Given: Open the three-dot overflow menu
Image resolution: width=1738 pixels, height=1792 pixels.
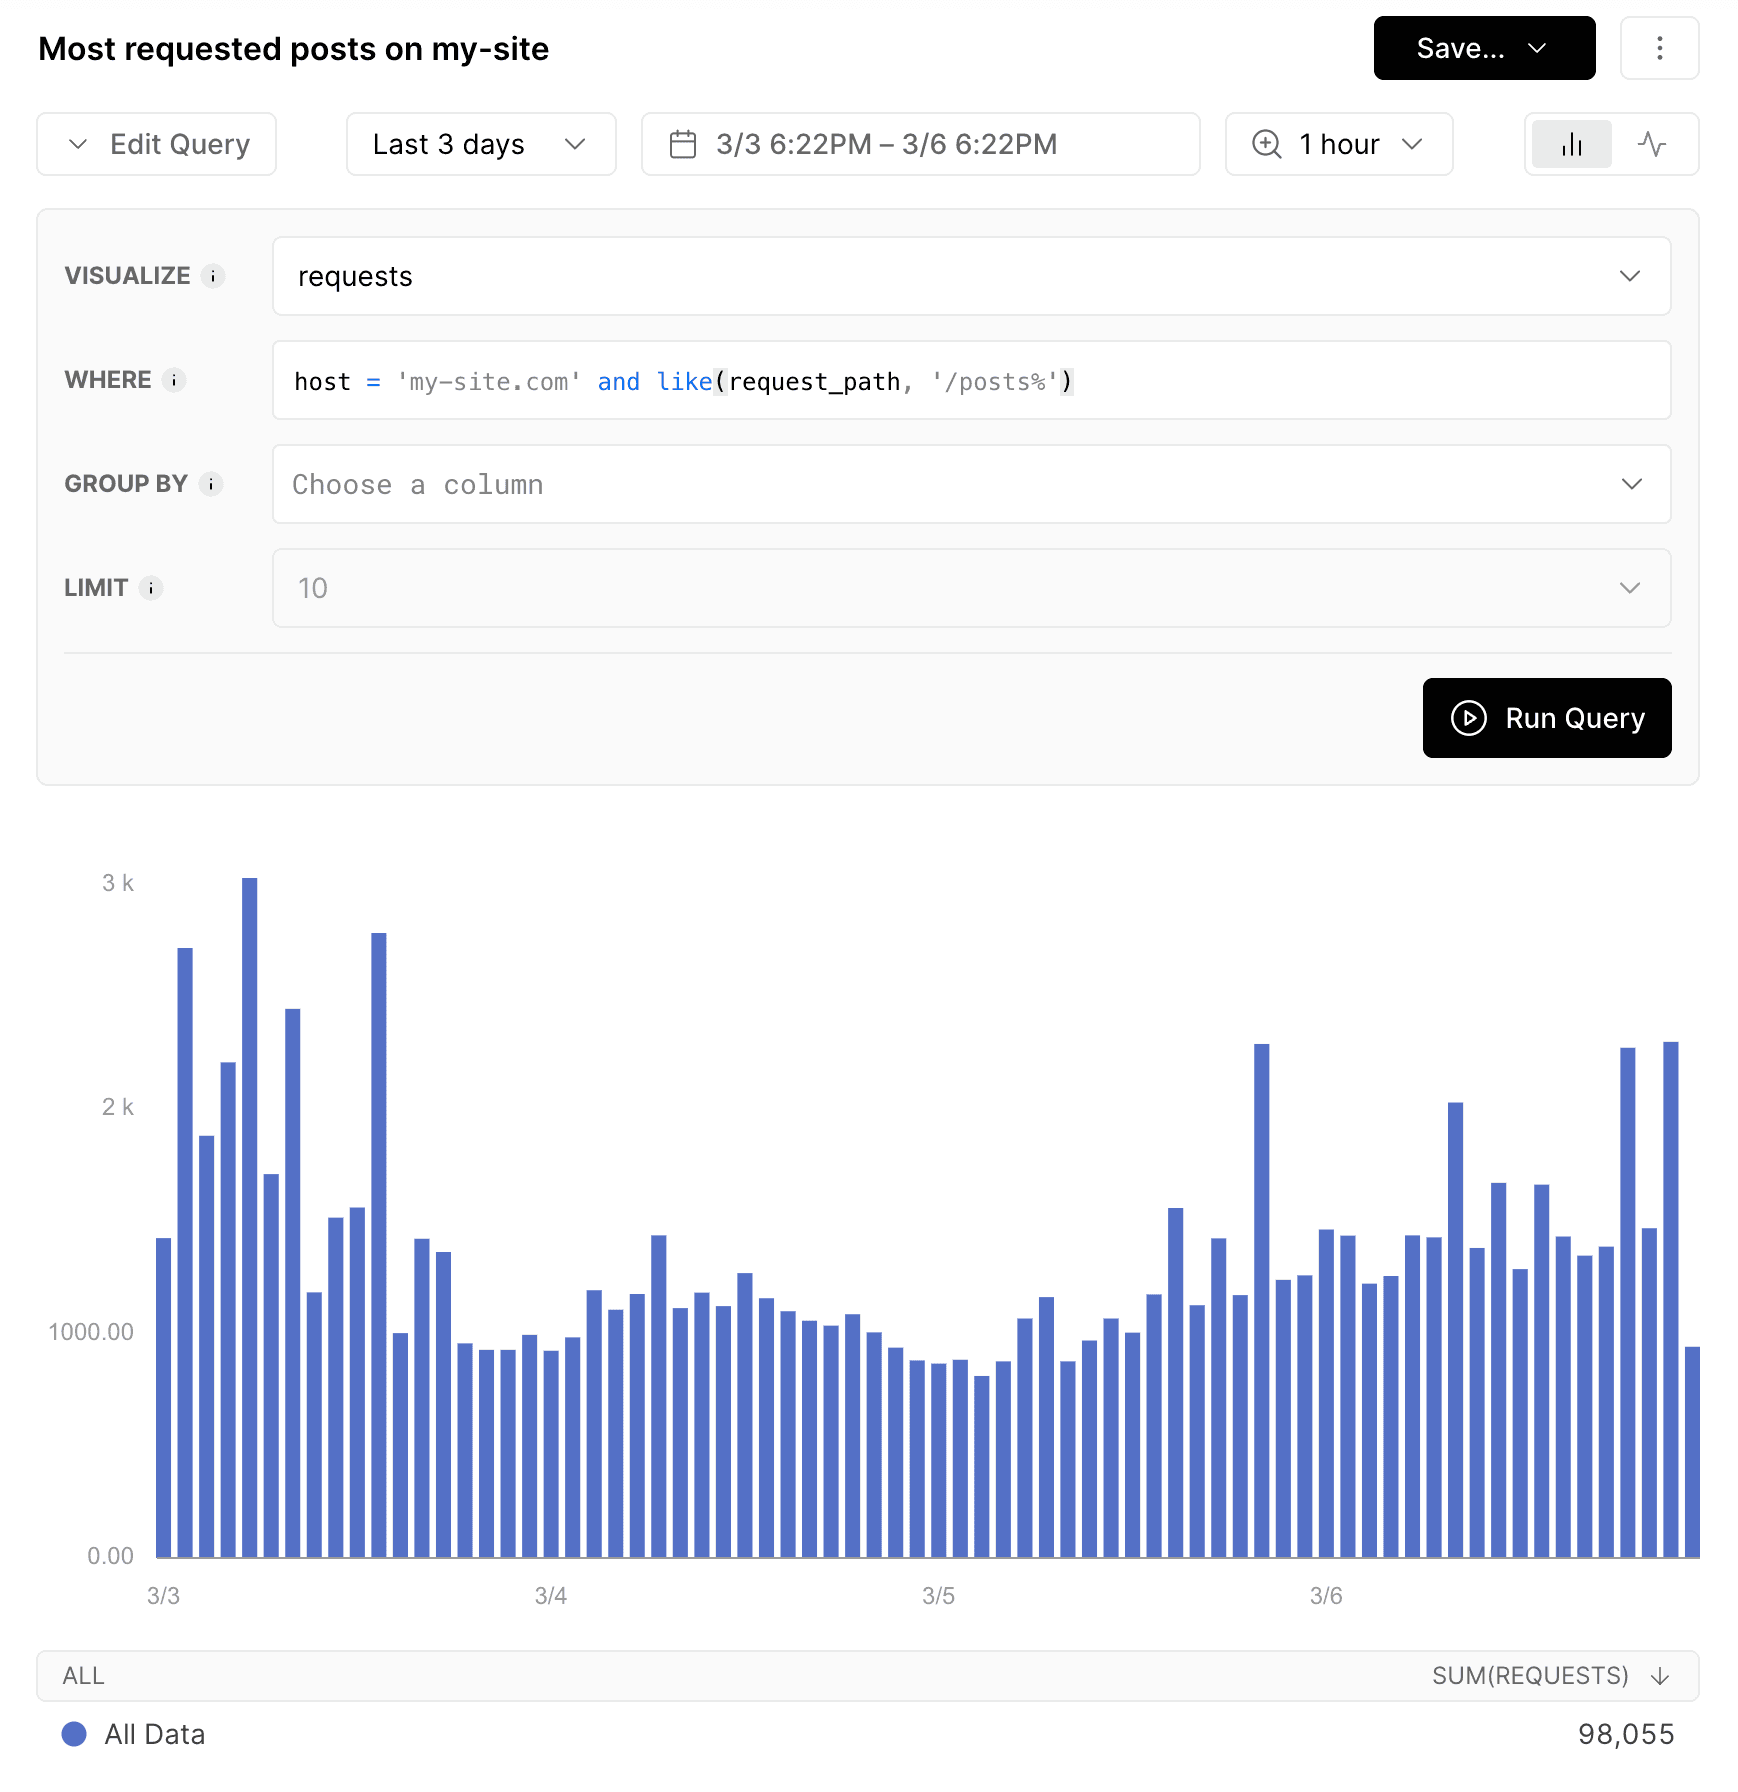Looking at the screenshot, I should [x=1659, y=48].
